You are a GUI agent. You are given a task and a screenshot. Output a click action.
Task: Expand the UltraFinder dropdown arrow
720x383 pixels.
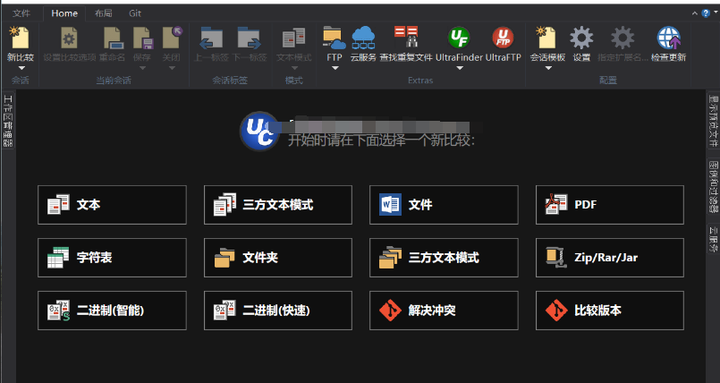click(x=459, y=68)
